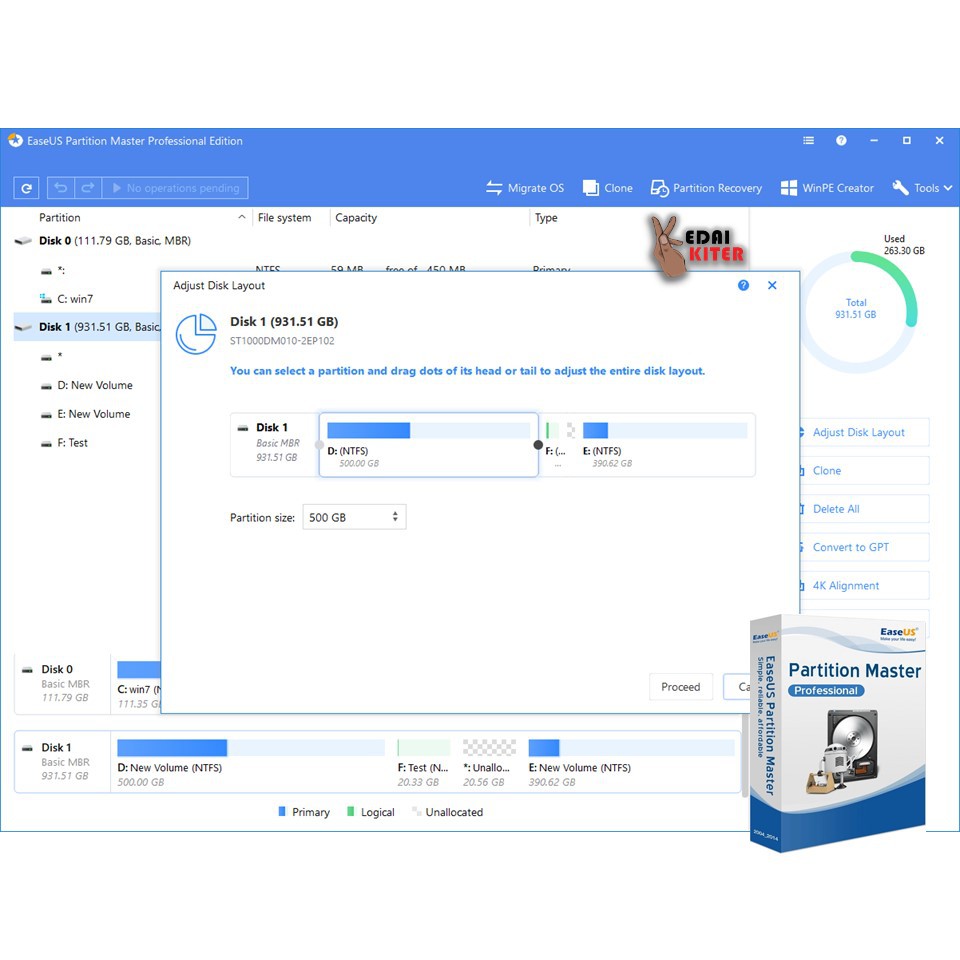The width and height of the screenshot is (960, 960).
Task: Click the Refresh icon in the toolbar
Action: [x=27, y=188]
